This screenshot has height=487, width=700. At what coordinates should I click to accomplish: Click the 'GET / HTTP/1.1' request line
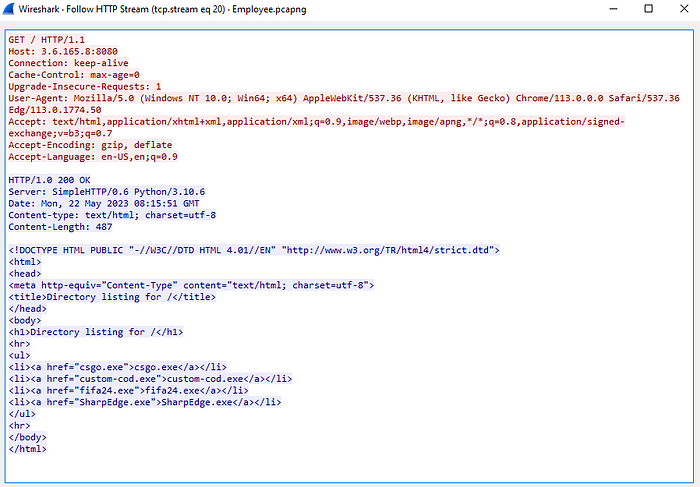(46, 40)
